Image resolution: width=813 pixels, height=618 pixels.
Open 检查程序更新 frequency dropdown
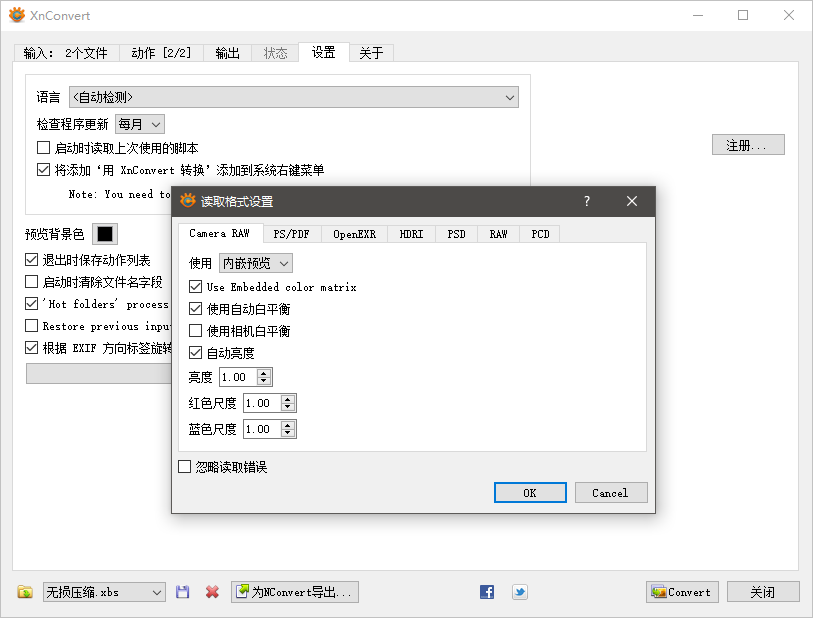pos(139,124)
